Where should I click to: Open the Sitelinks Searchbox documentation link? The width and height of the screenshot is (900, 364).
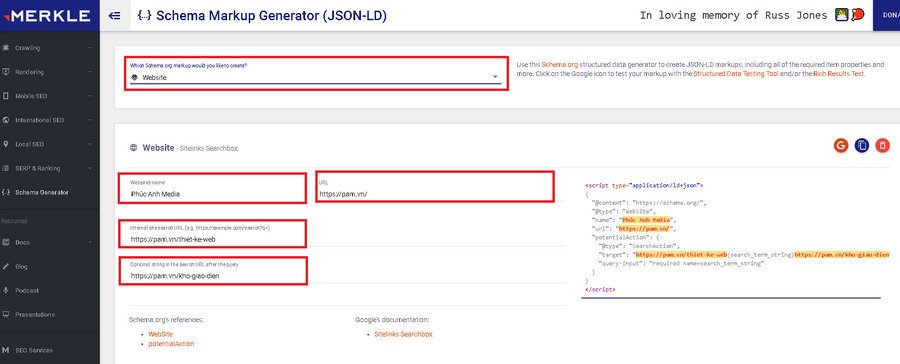[x=403, y=334]
